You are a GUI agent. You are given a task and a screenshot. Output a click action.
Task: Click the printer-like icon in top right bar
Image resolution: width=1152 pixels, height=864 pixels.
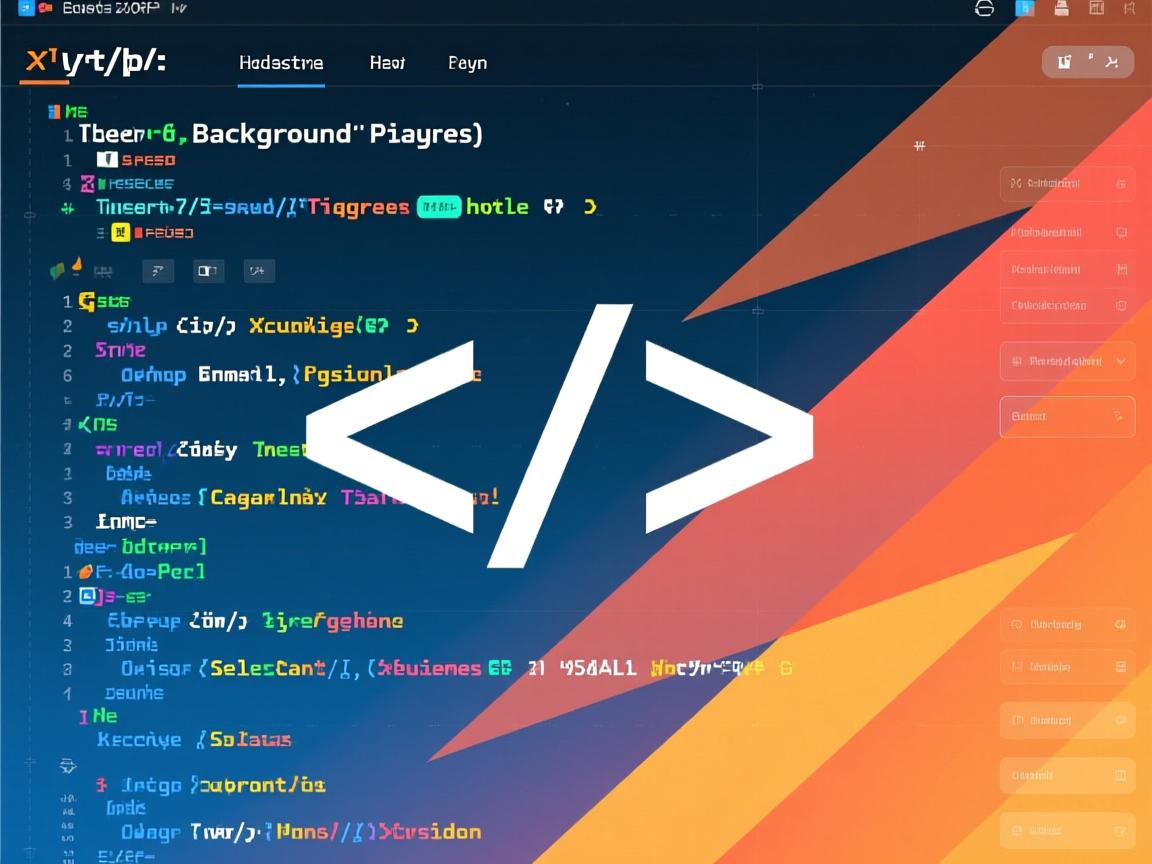click(x=1062, y=8)
